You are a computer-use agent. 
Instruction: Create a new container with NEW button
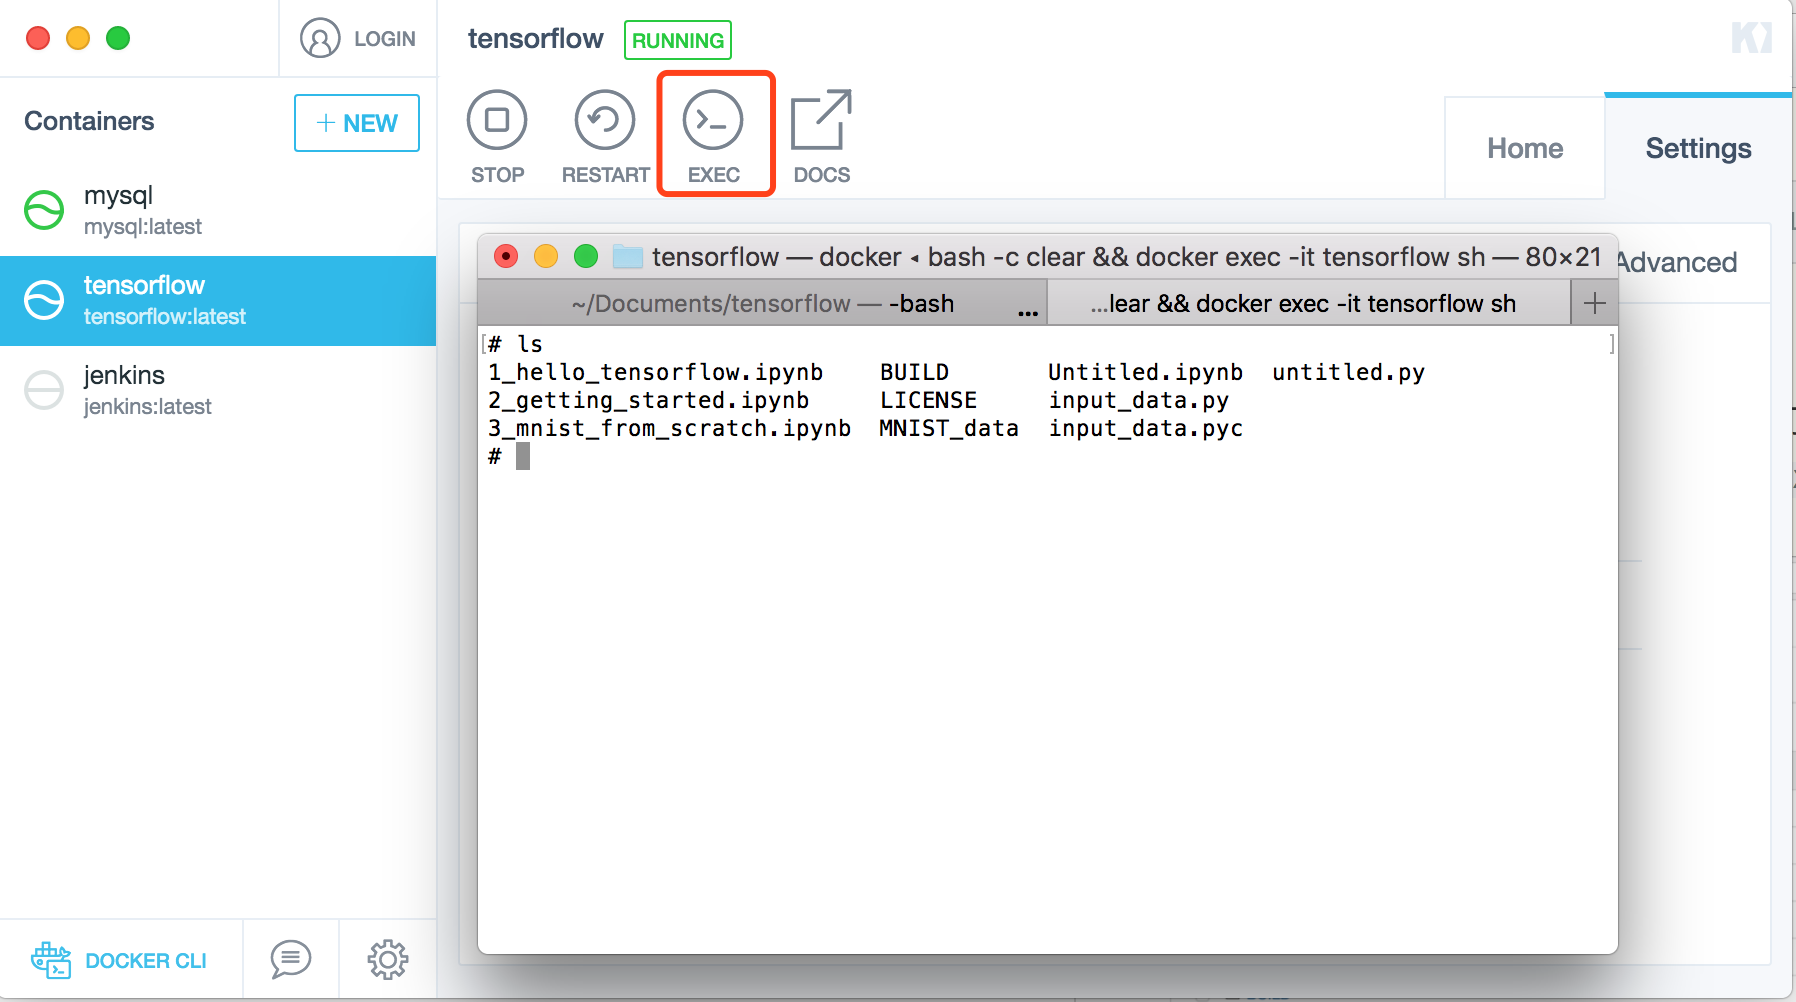pos(357,123)
